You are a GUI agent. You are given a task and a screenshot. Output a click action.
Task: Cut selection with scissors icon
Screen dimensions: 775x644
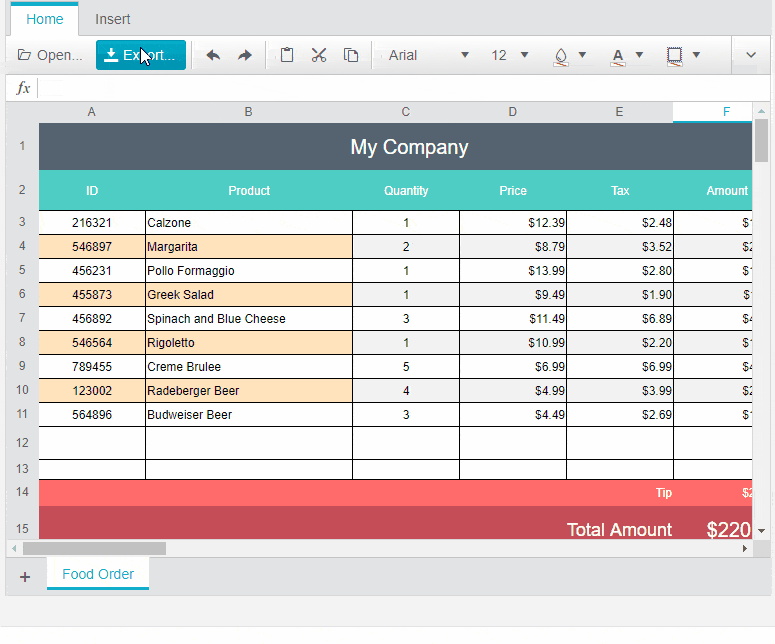[319, 55]
